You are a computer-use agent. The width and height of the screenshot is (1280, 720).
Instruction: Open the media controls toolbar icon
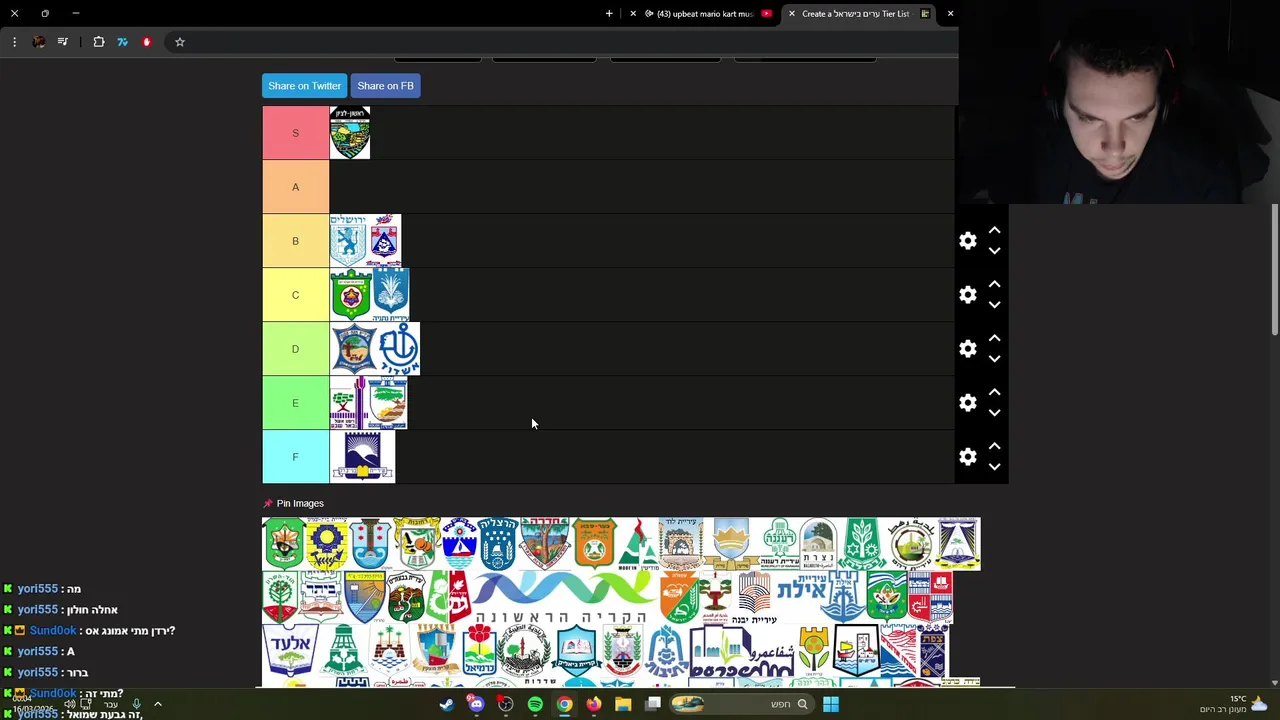pos(63,42)
